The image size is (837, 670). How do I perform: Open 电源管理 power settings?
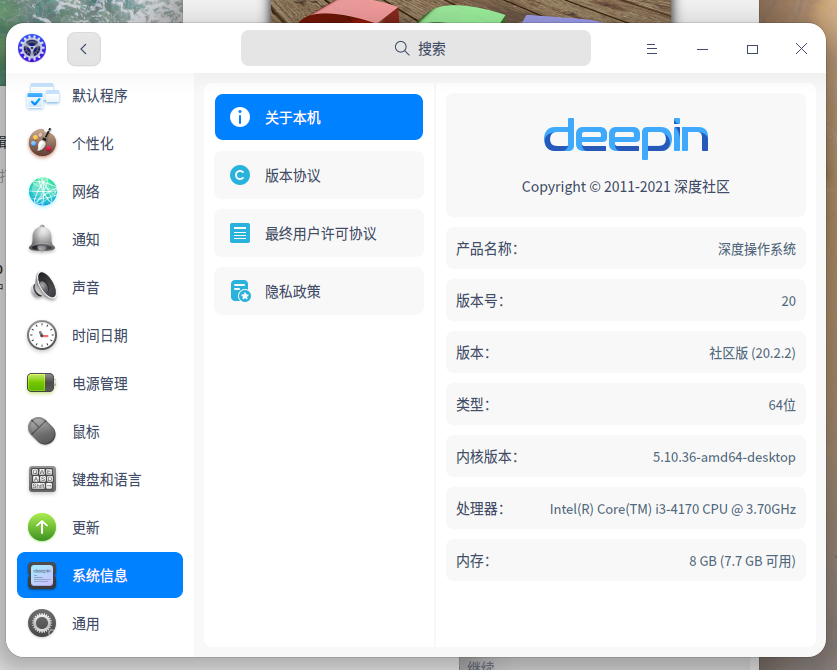100,384
